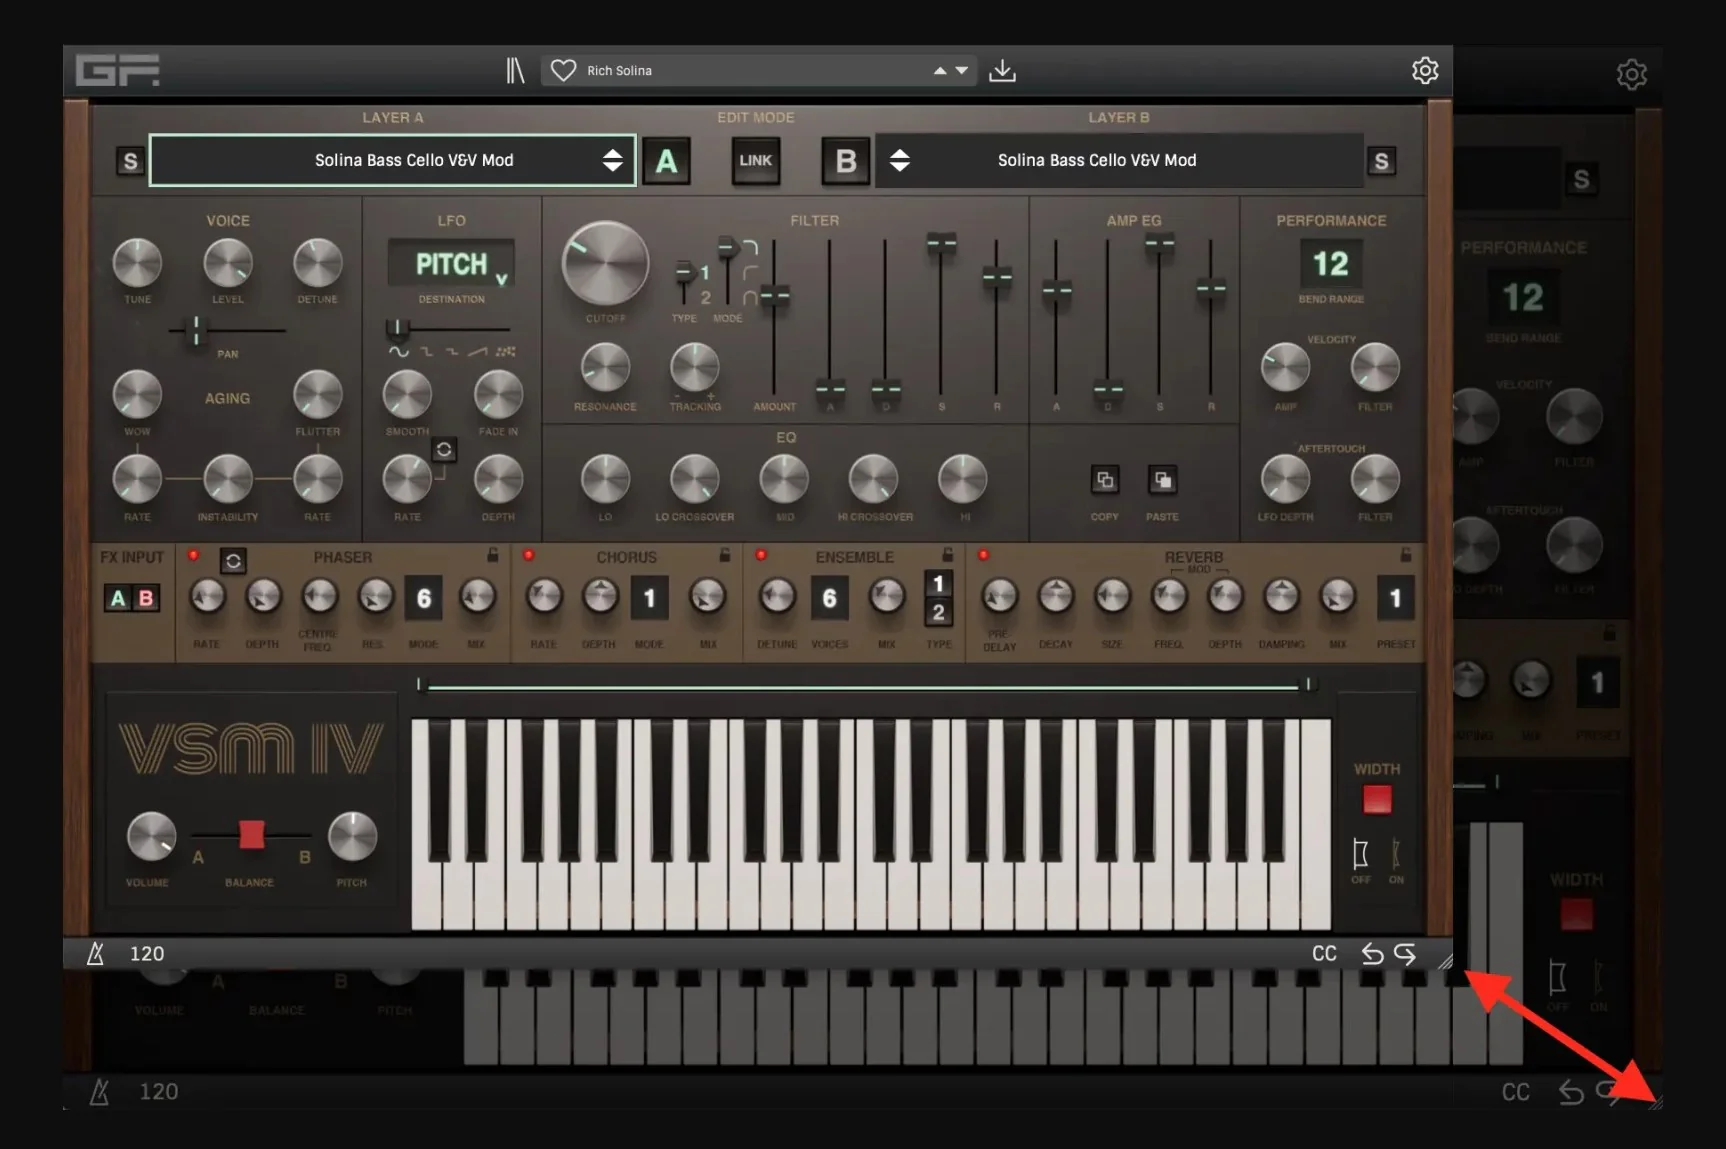The width and height of the screenshot is (1726, 1149).
Task: Select Ensemble type 2
Action: pos(938,612)
